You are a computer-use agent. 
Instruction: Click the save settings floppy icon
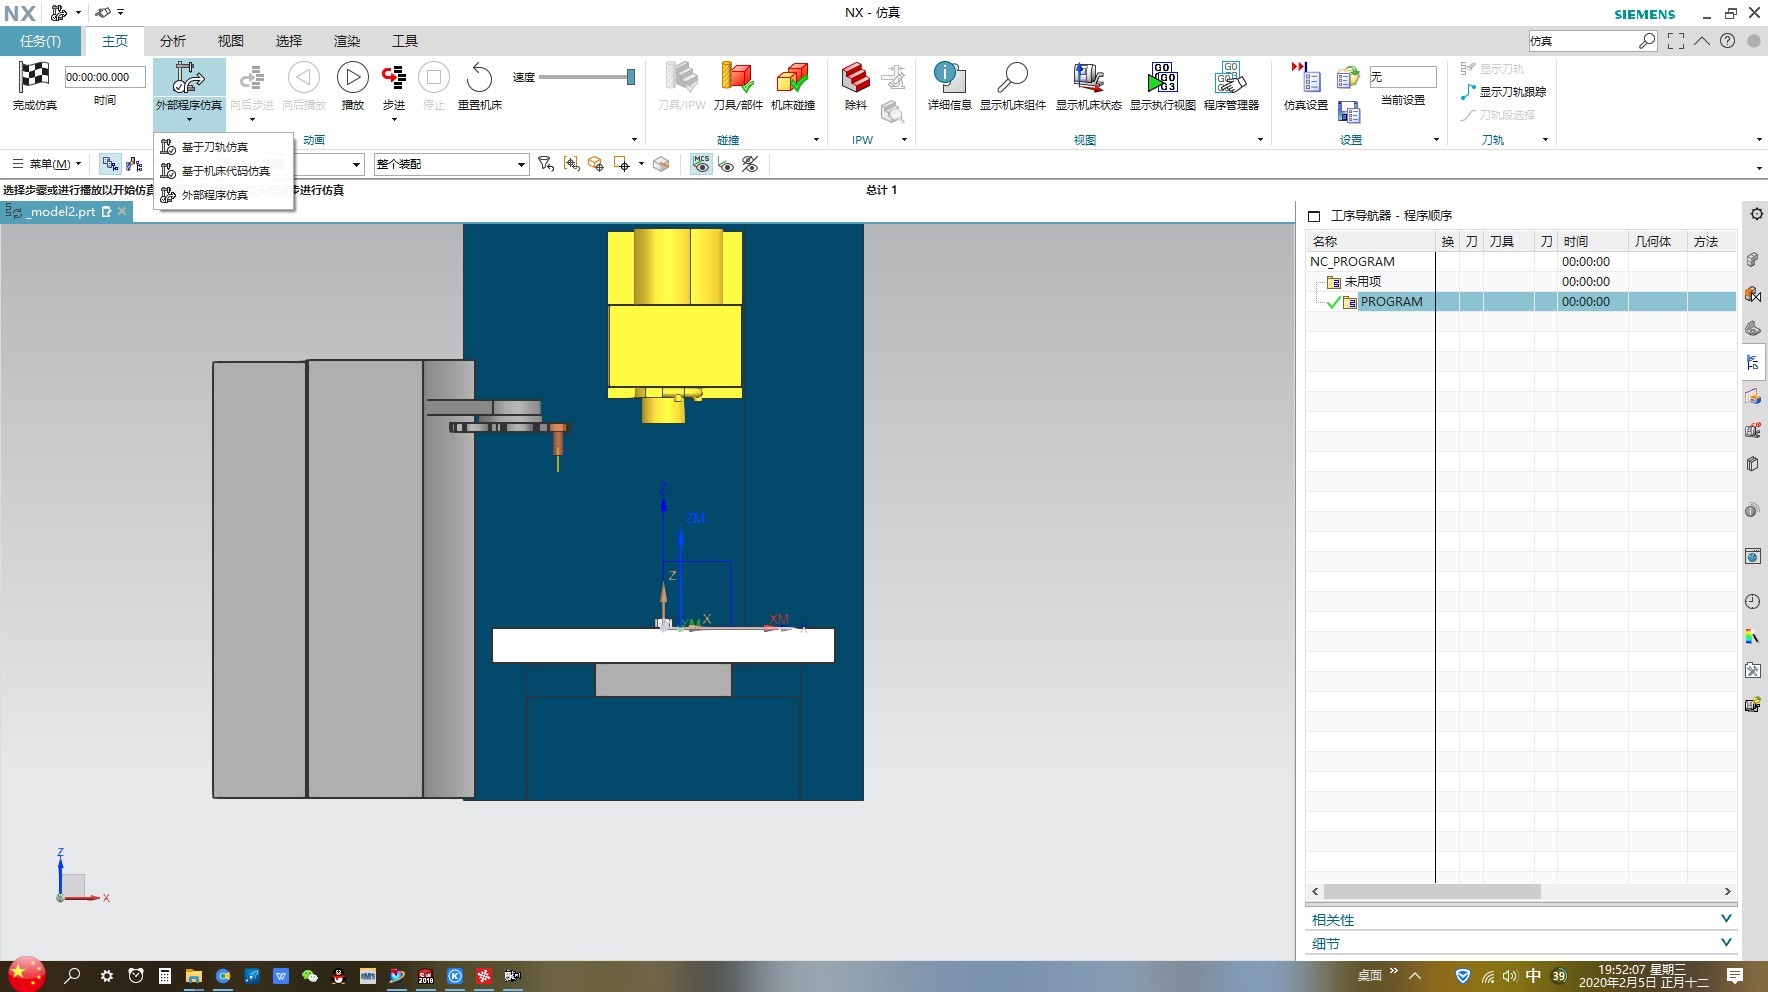1349,112
